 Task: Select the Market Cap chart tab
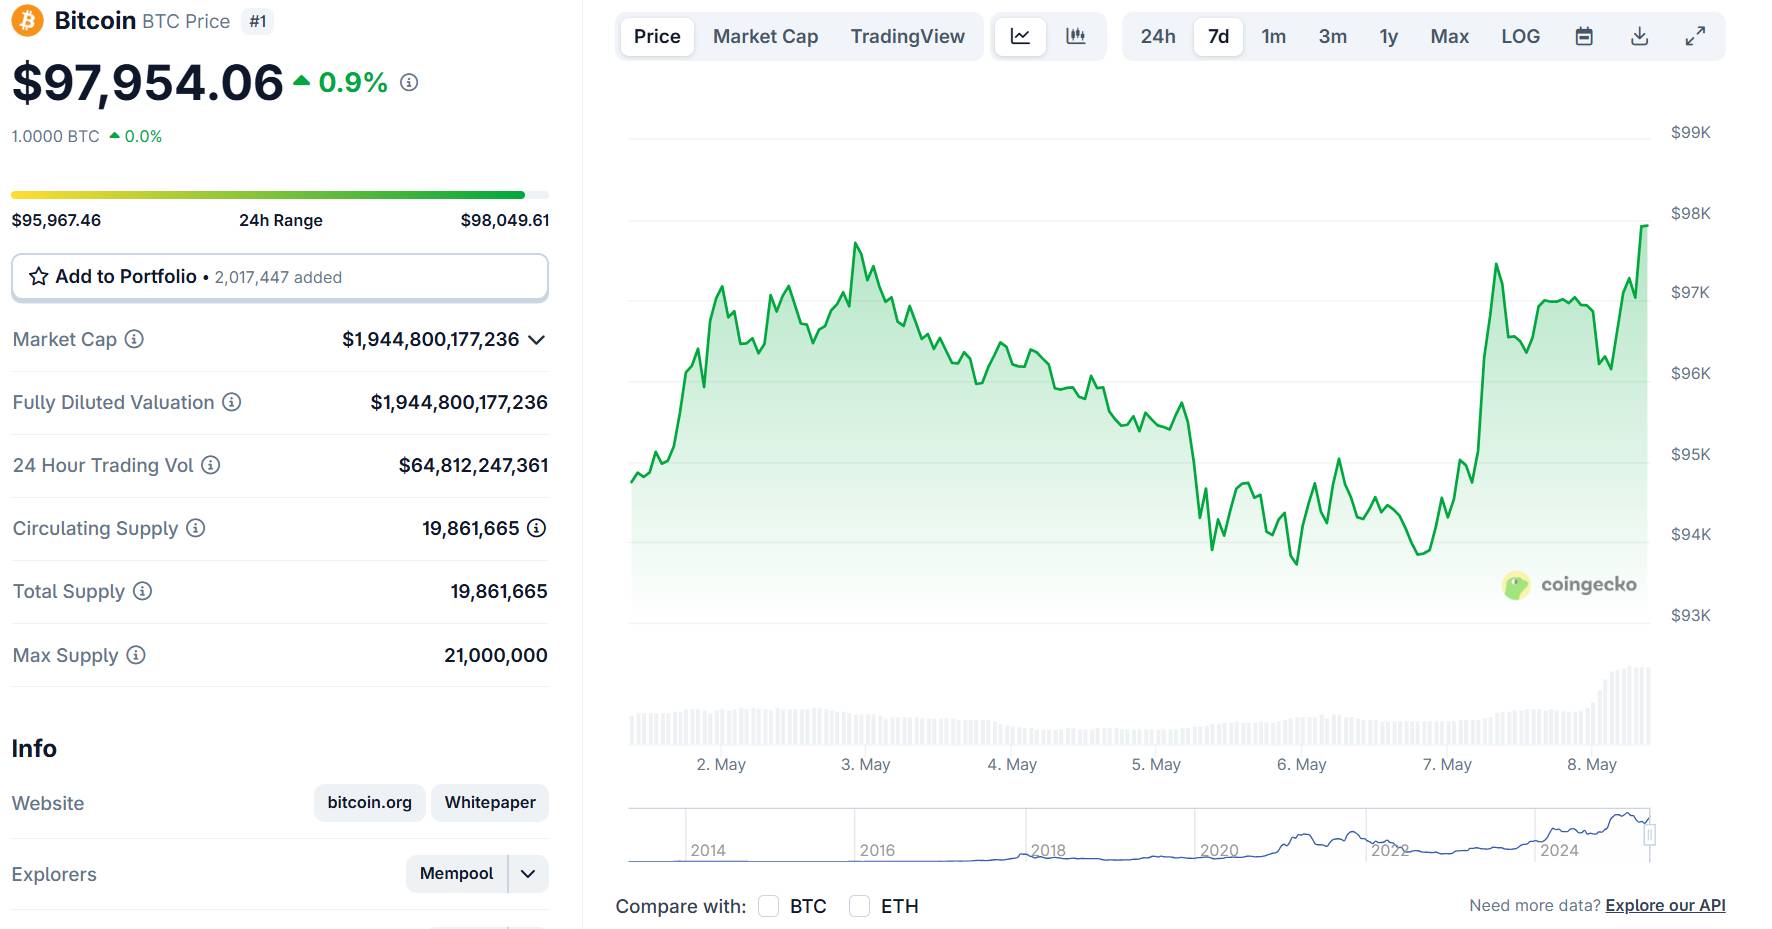(765, 36)
